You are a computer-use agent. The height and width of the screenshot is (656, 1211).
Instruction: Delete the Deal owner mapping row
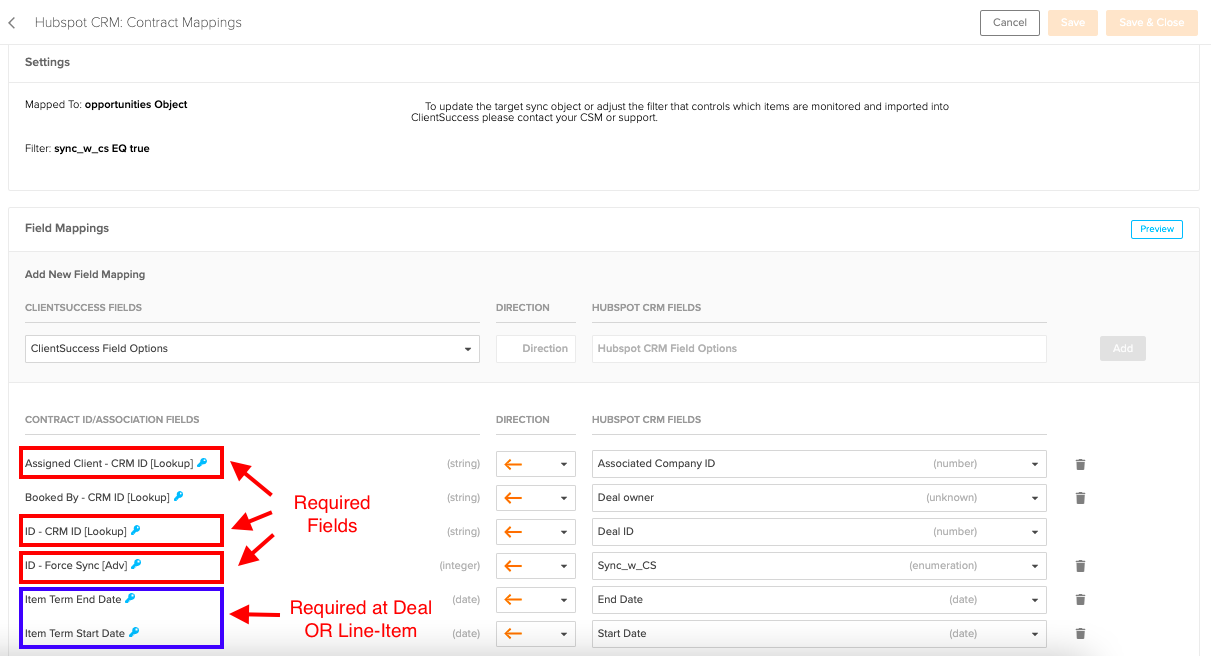(1080, 498)
